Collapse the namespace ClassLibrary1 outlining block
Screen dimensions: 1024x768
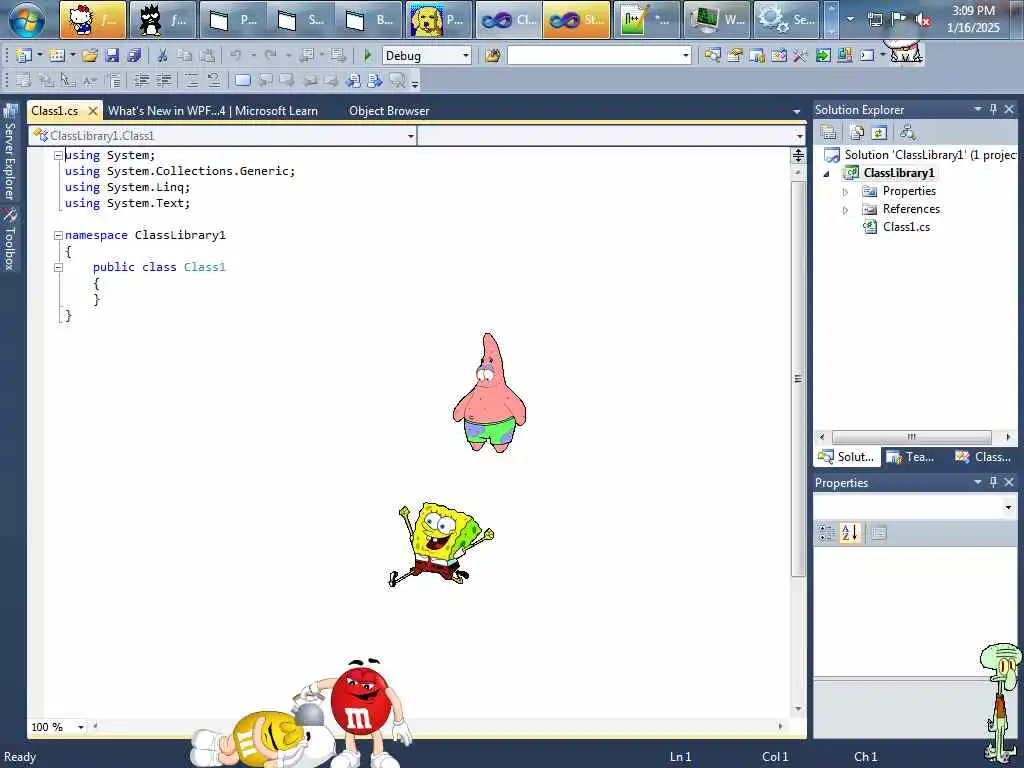pos(58,235)
